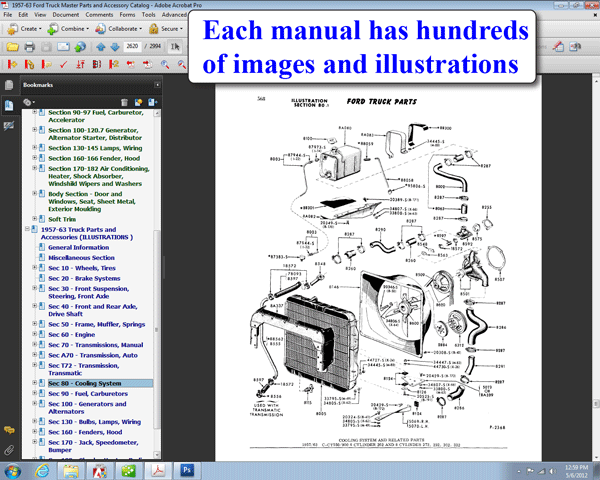This screenshot has width=600, height=480.
Task: Open the View menu
Action: click(x=40, y=15)
